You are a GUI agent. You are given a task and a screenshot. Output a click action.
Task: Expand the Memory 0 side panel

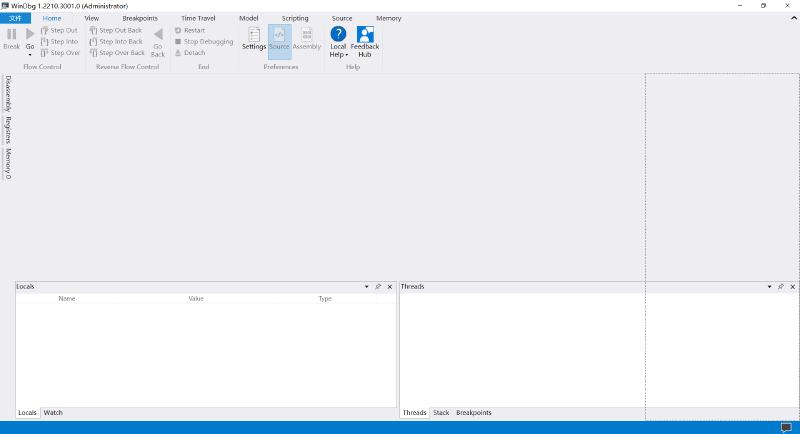click(8, 164)
